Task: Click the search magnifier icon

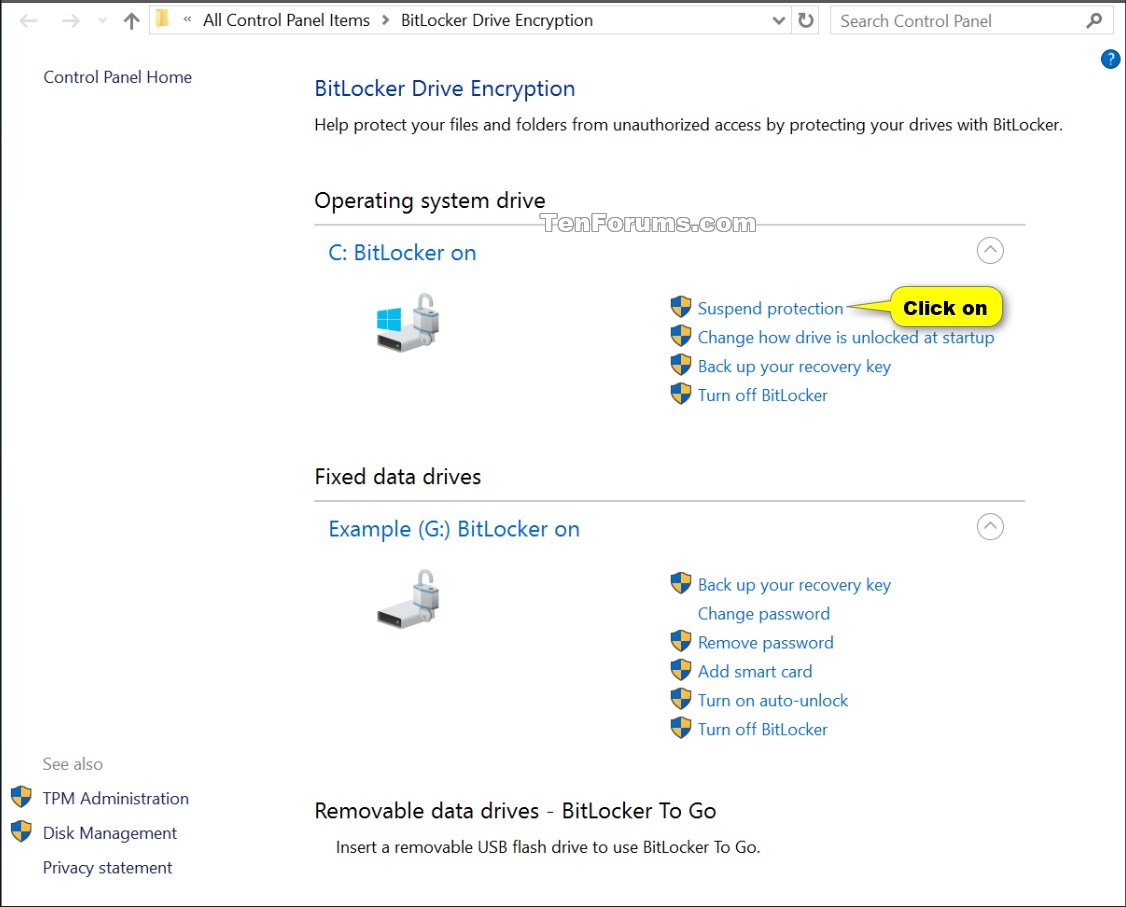Action: (1094, 21)
